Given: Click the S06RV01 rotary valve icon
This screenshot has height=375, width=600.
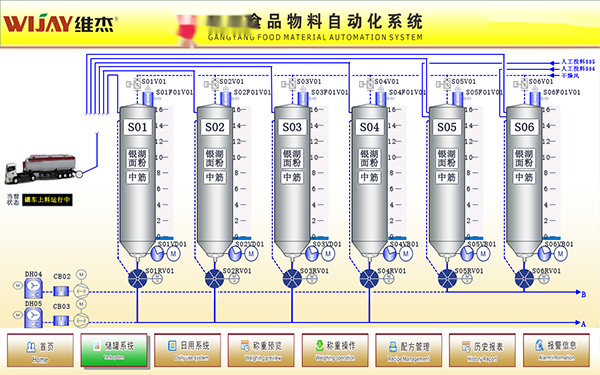Looking at the screenshot, I should [524, 279].
